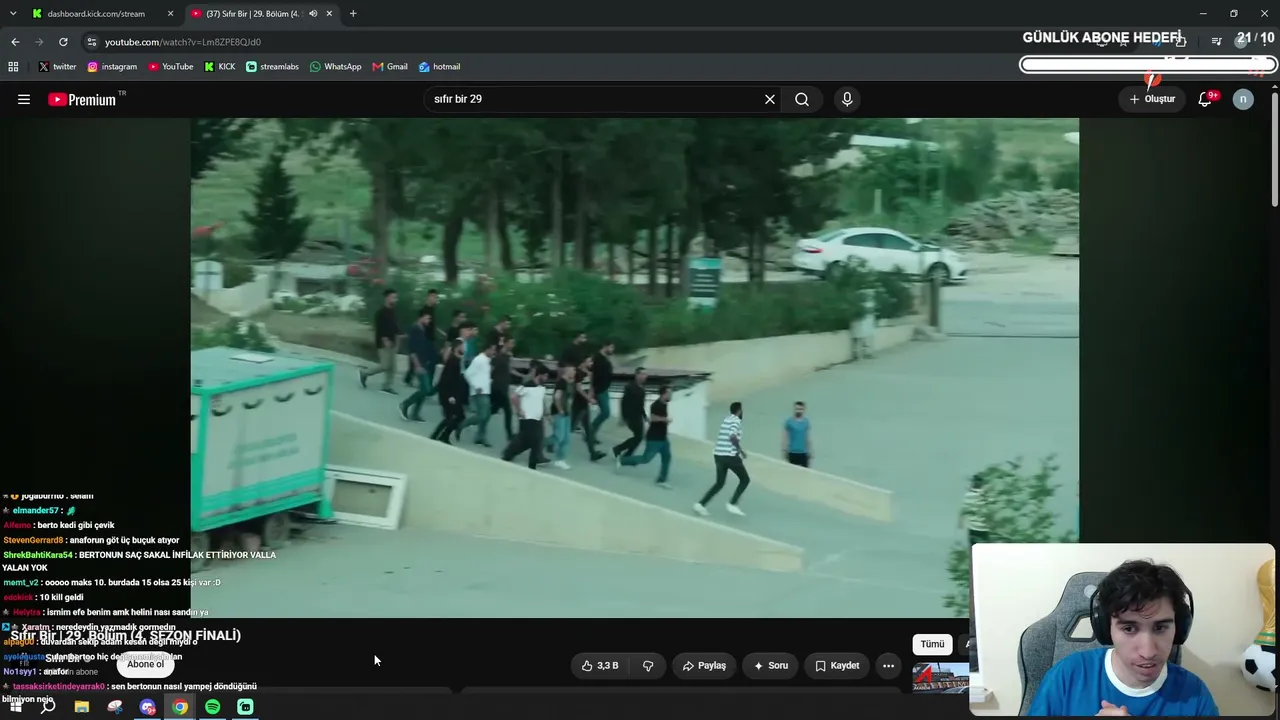Start voice search with the microphone
This screenshot has width=1280, height=720.
pos(847,99)
